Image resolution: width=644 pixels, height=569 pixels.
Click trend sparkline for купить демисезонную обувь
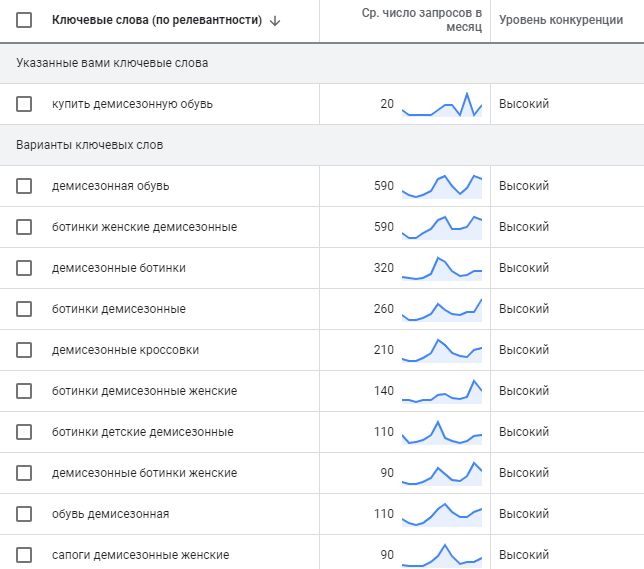click(x=442, y=105)
